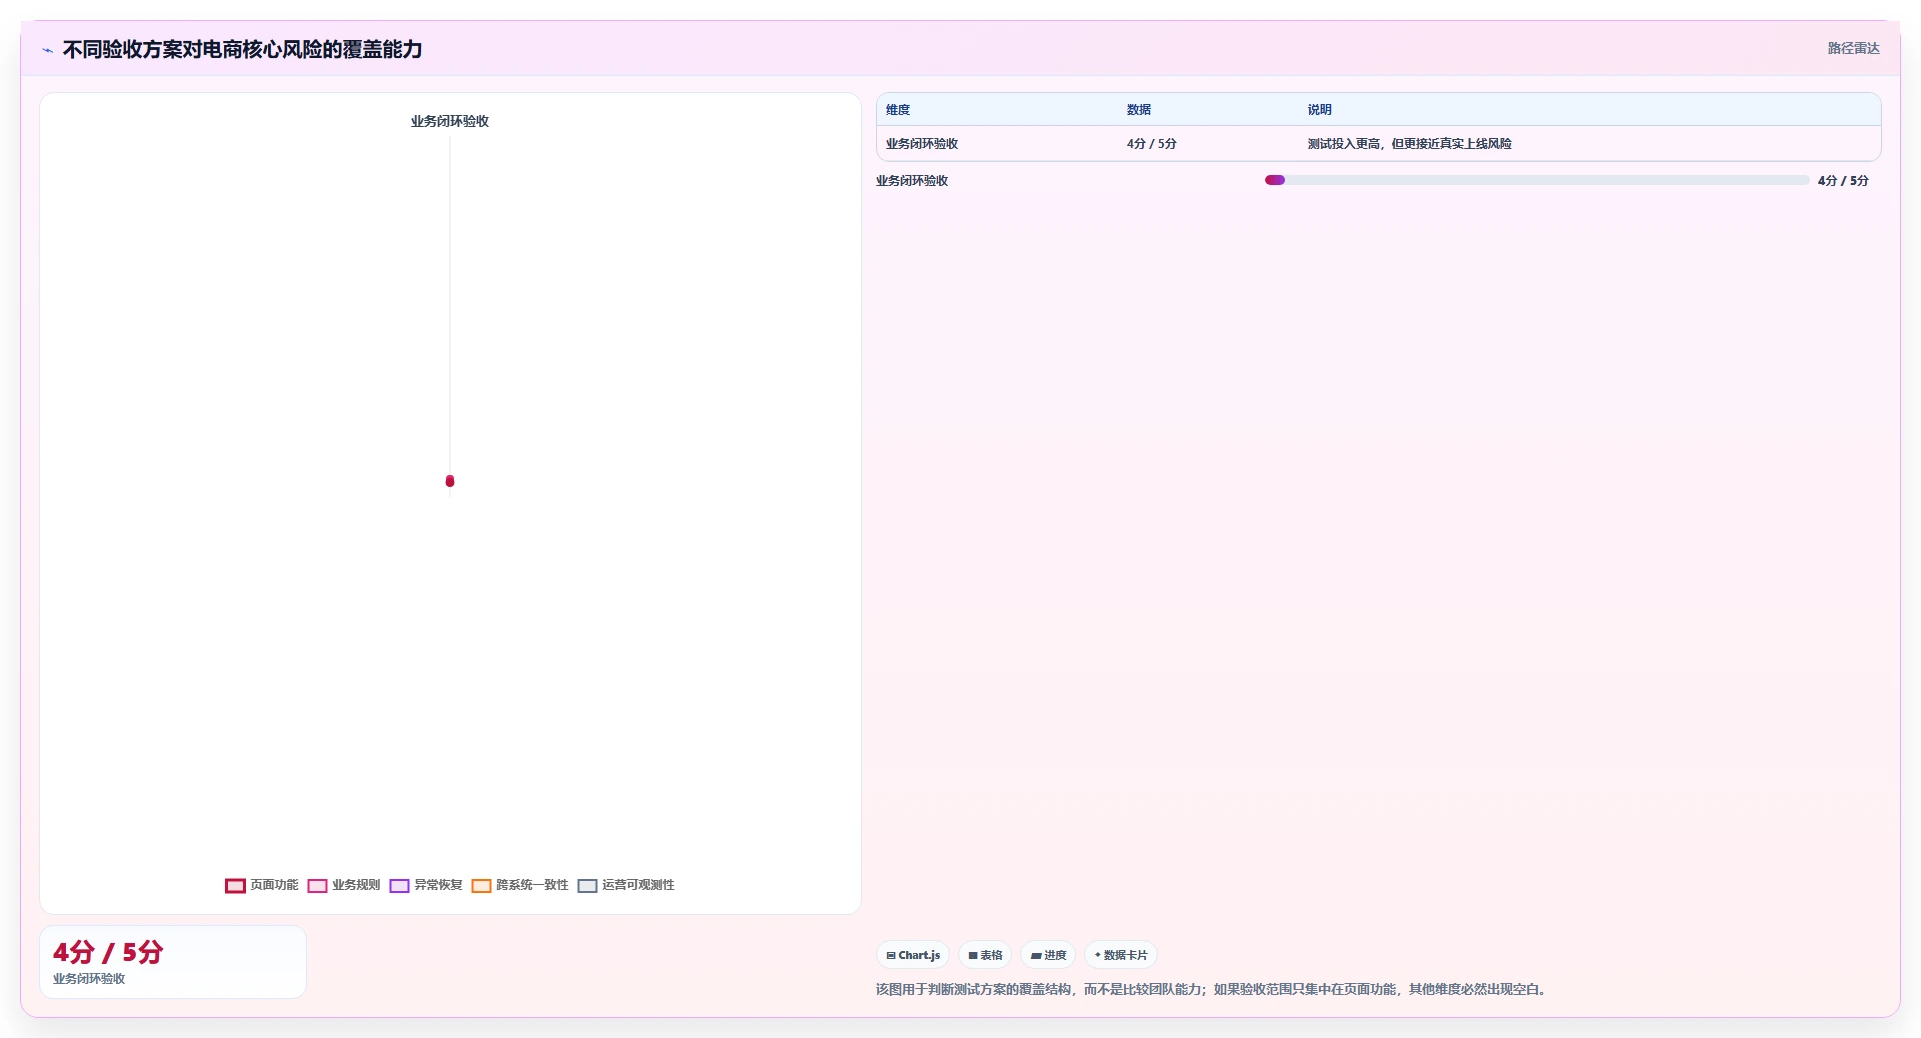
Task: Click the red radar data point
Action: point(450,481)
